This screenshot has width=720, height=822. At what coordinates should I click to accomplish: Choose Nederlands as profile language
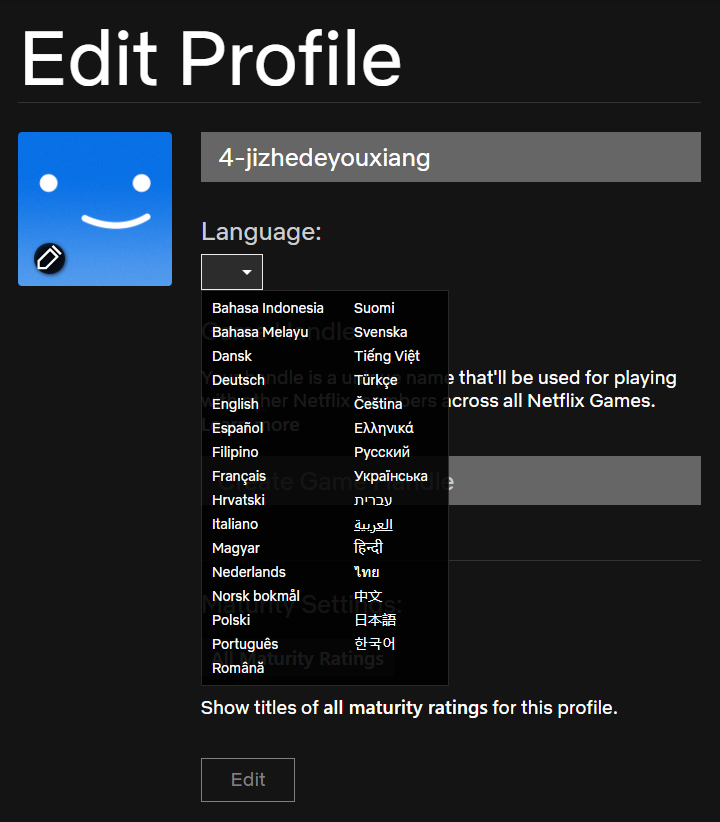click(x=249, y=572)
